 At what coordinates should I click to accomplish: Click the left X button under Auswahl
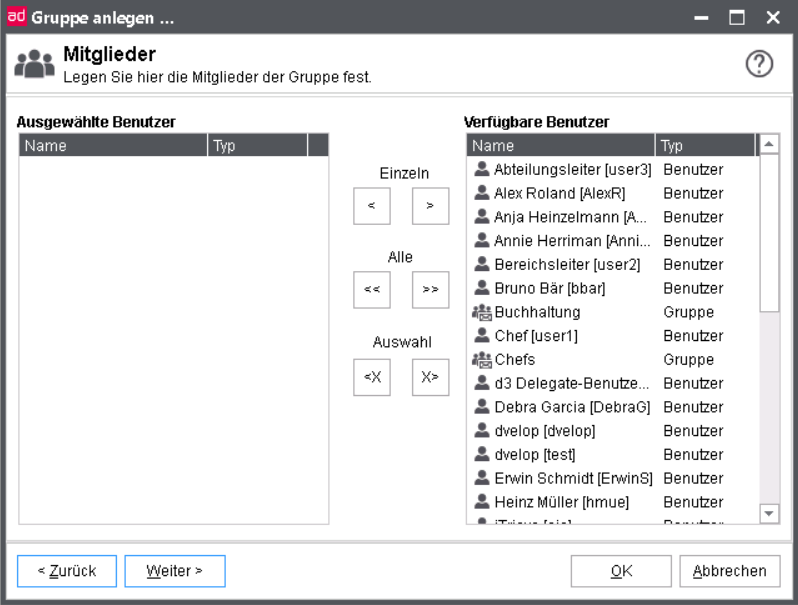pos(372,377)
